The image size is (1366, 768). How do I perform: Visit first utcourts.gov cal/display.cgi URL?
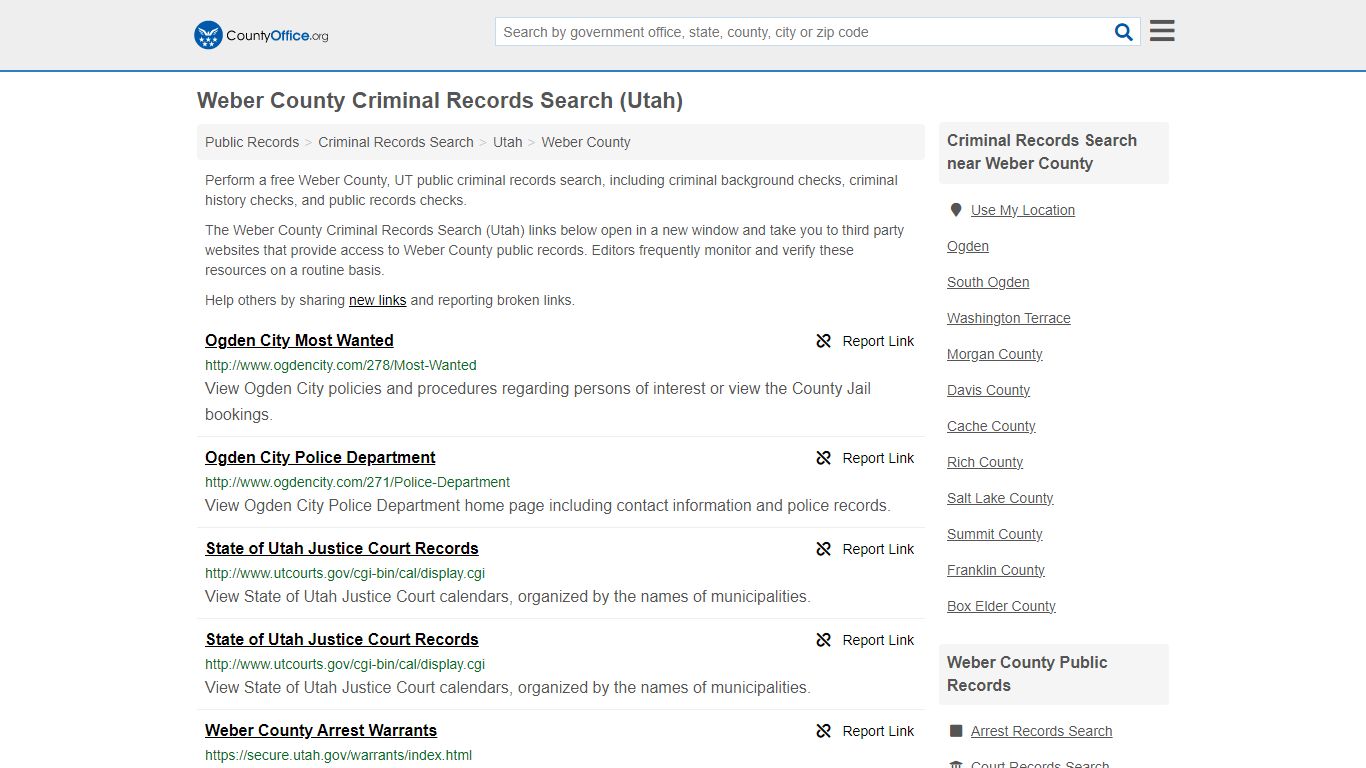345,573
